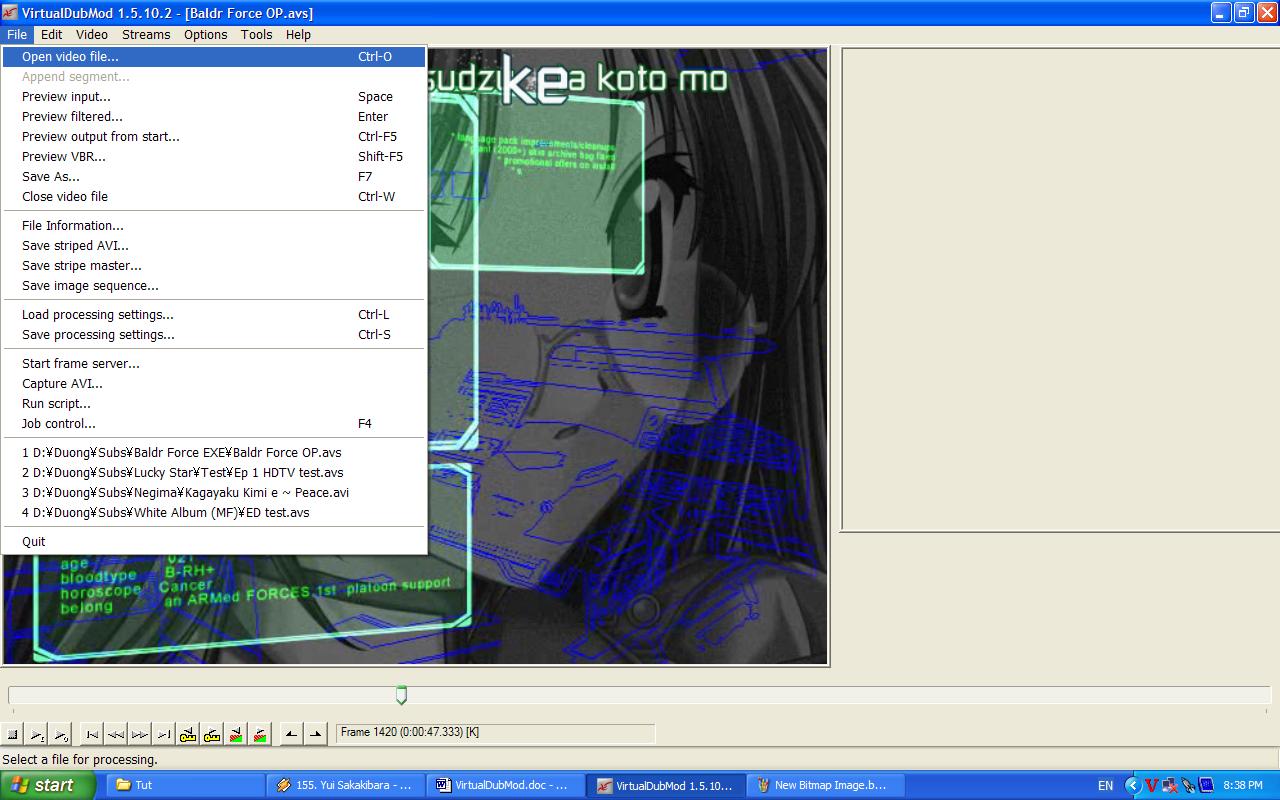Select Save processing settings...
Viewport: 1280px width, 800px height.
pos(214,335)
